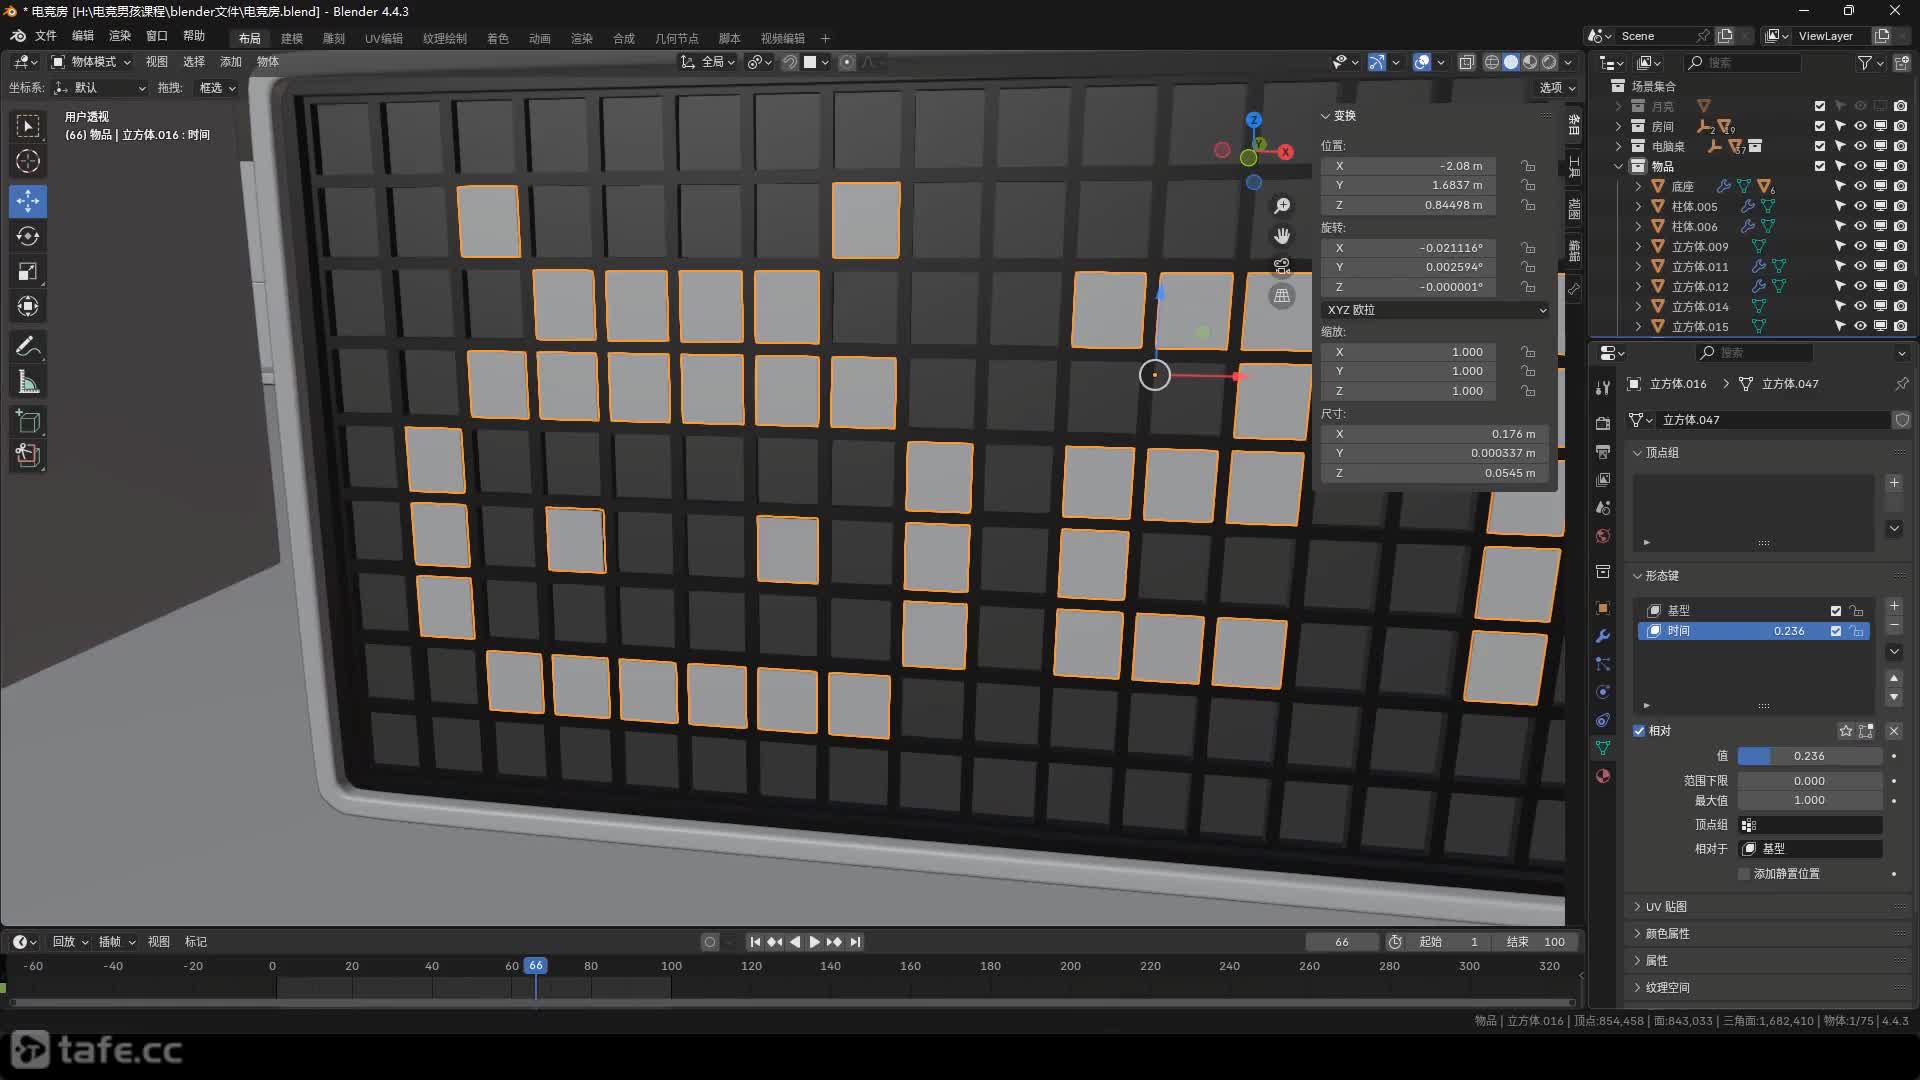This screenshot has width=1920, height=1080.
Task: Select the Scale tool
Action: pos(28,271)
